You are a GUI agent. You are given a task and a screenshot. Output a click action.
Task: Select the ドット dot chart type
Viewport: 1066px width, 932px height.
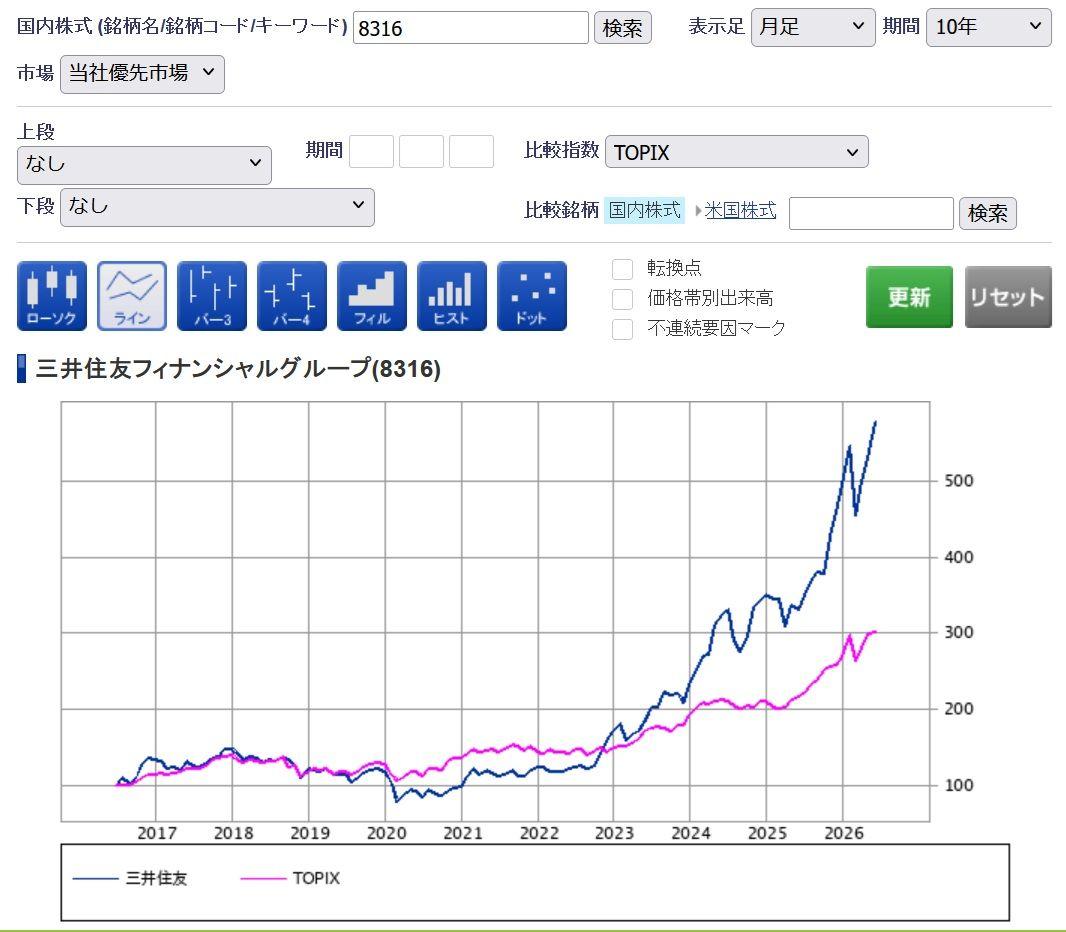(532, 296)
